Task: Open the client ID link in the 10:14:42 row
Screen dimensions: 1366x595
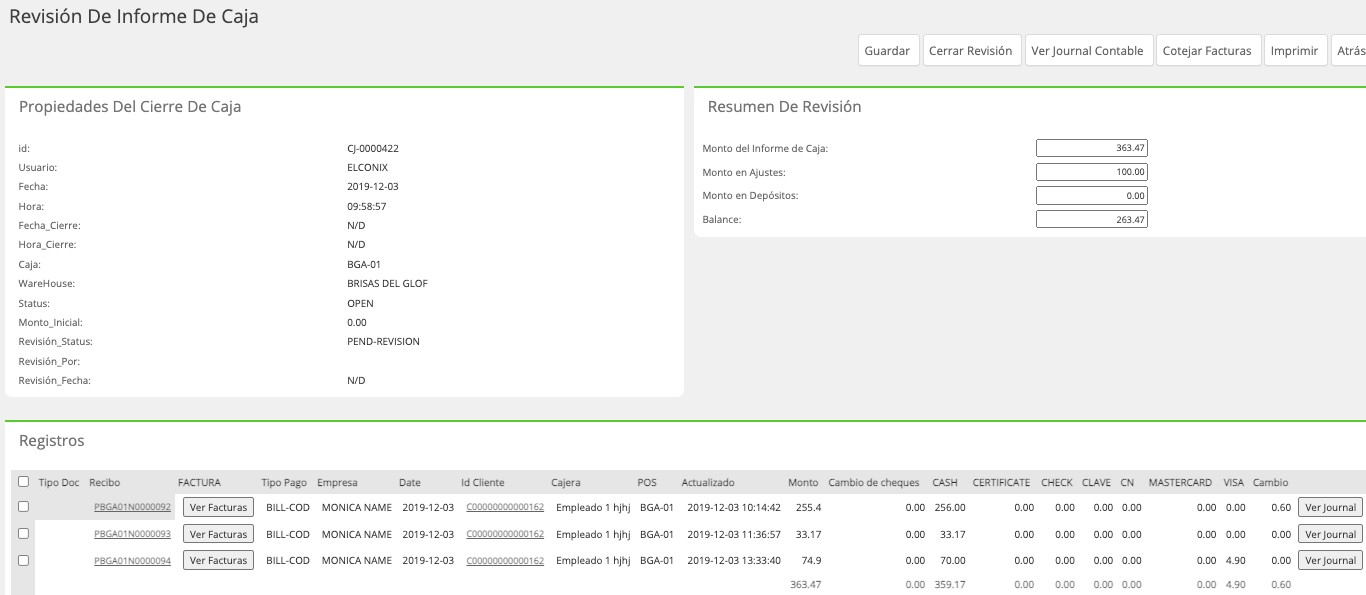Action: (505, 507)
